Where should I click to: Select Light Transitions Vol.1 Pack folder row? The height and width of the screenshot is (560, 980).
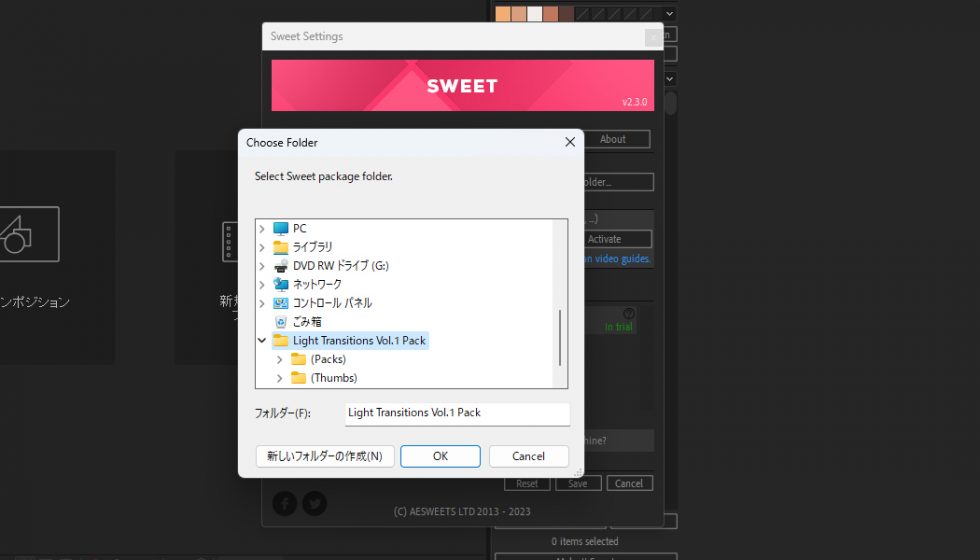click(x=359, y=341)
